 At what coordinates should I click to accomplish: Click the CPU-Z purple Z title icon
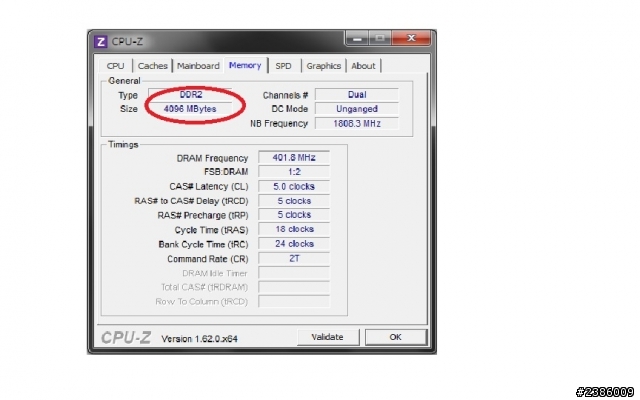click(100, 42)
